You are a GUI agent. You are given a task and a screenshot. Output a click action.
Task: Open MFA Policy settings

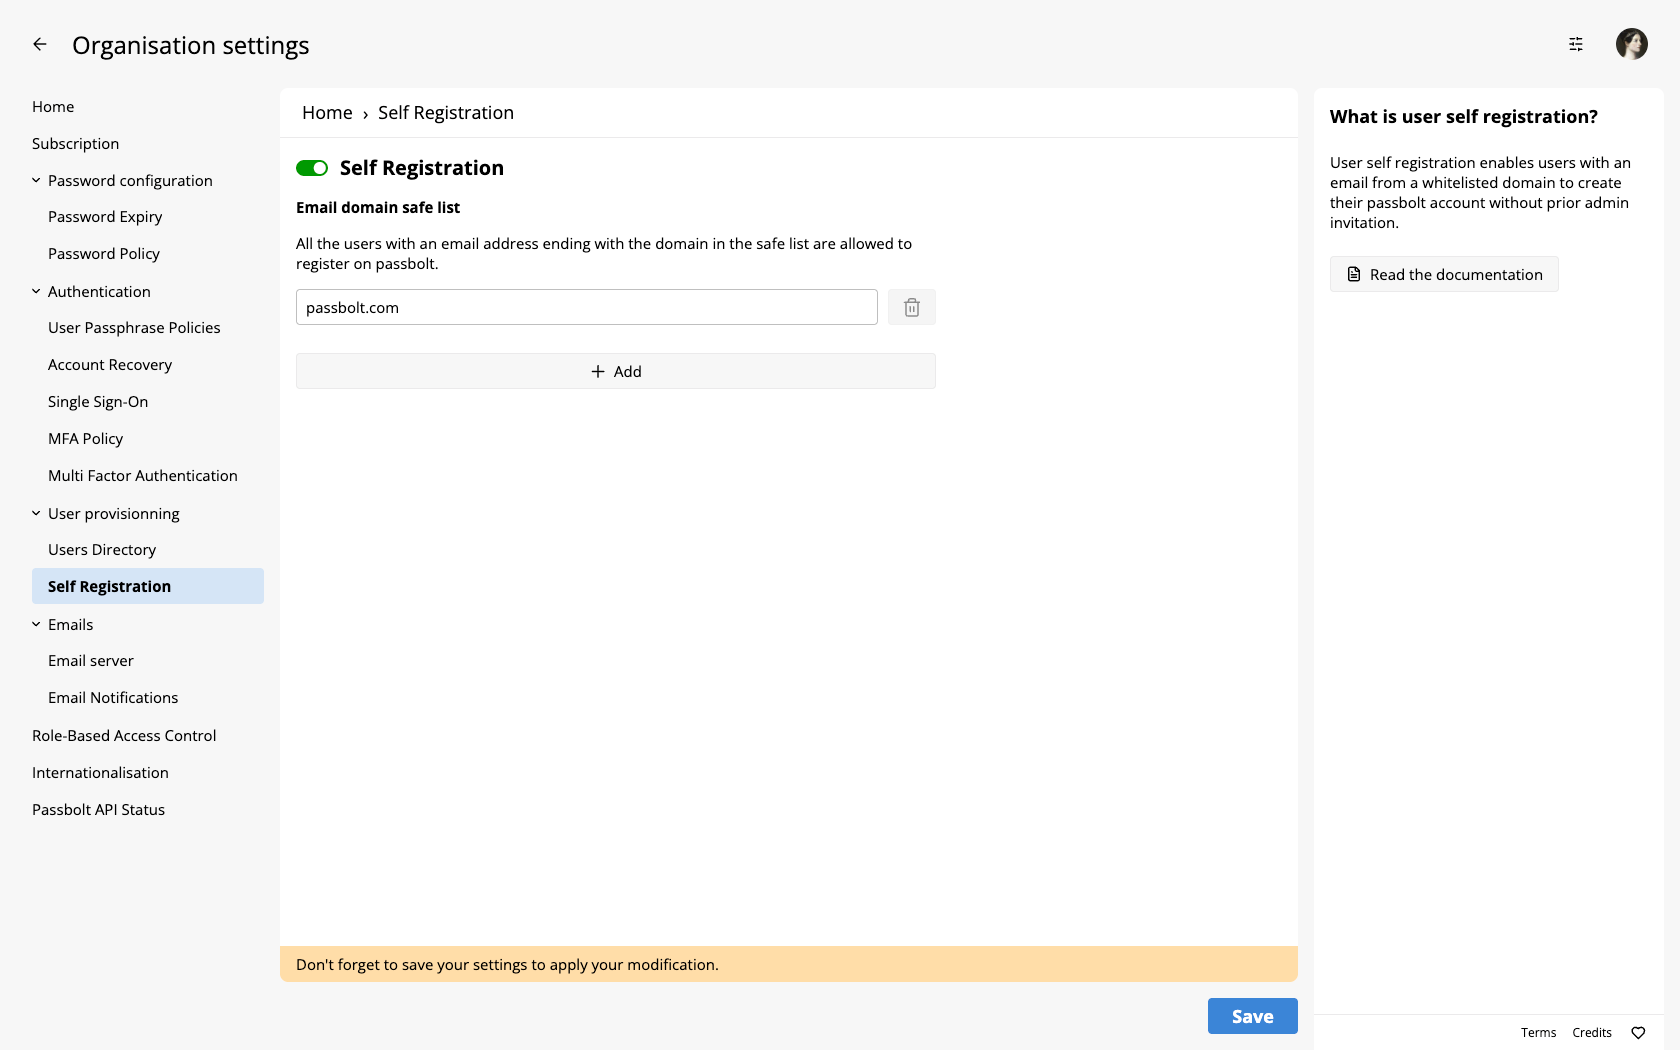coord(85,439)
